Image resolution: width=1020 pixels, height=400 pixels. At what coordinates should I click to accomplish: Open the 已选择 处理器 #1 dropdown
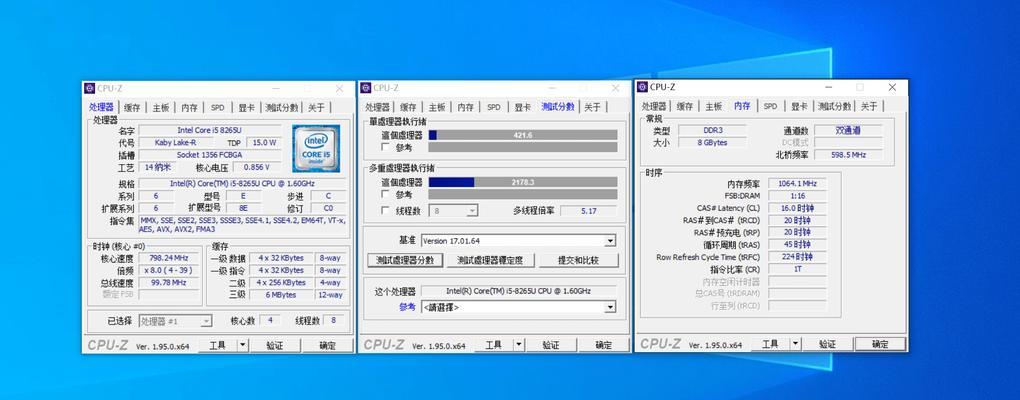[176, 321]
